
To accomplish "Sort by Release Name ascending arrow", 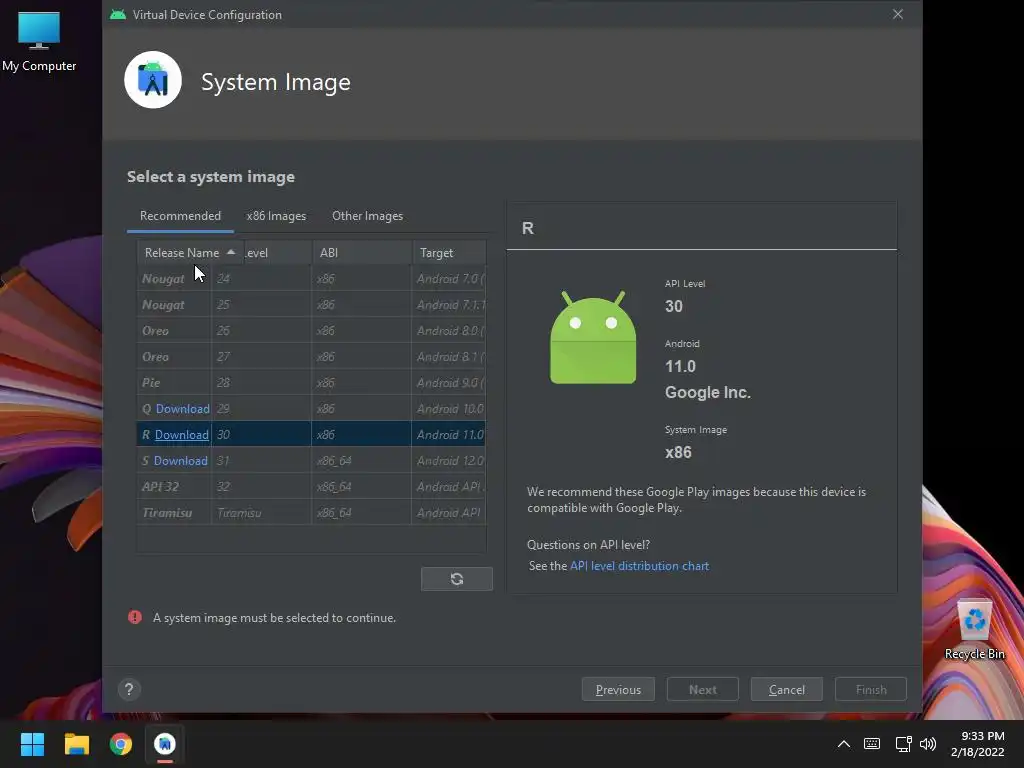I will click(x=231, y=252).
